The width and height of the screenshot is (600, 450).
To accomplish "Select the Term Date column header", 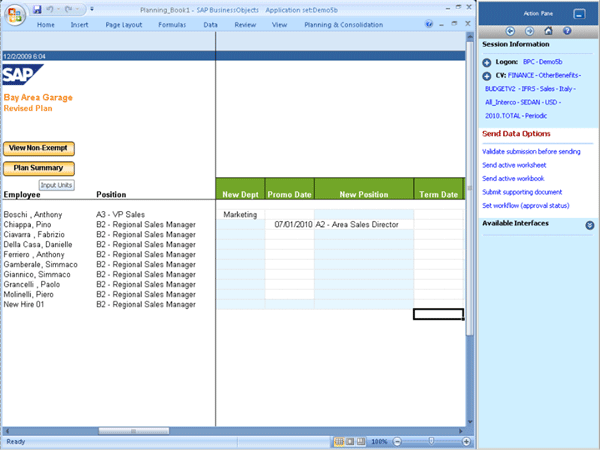I will 439,189.
